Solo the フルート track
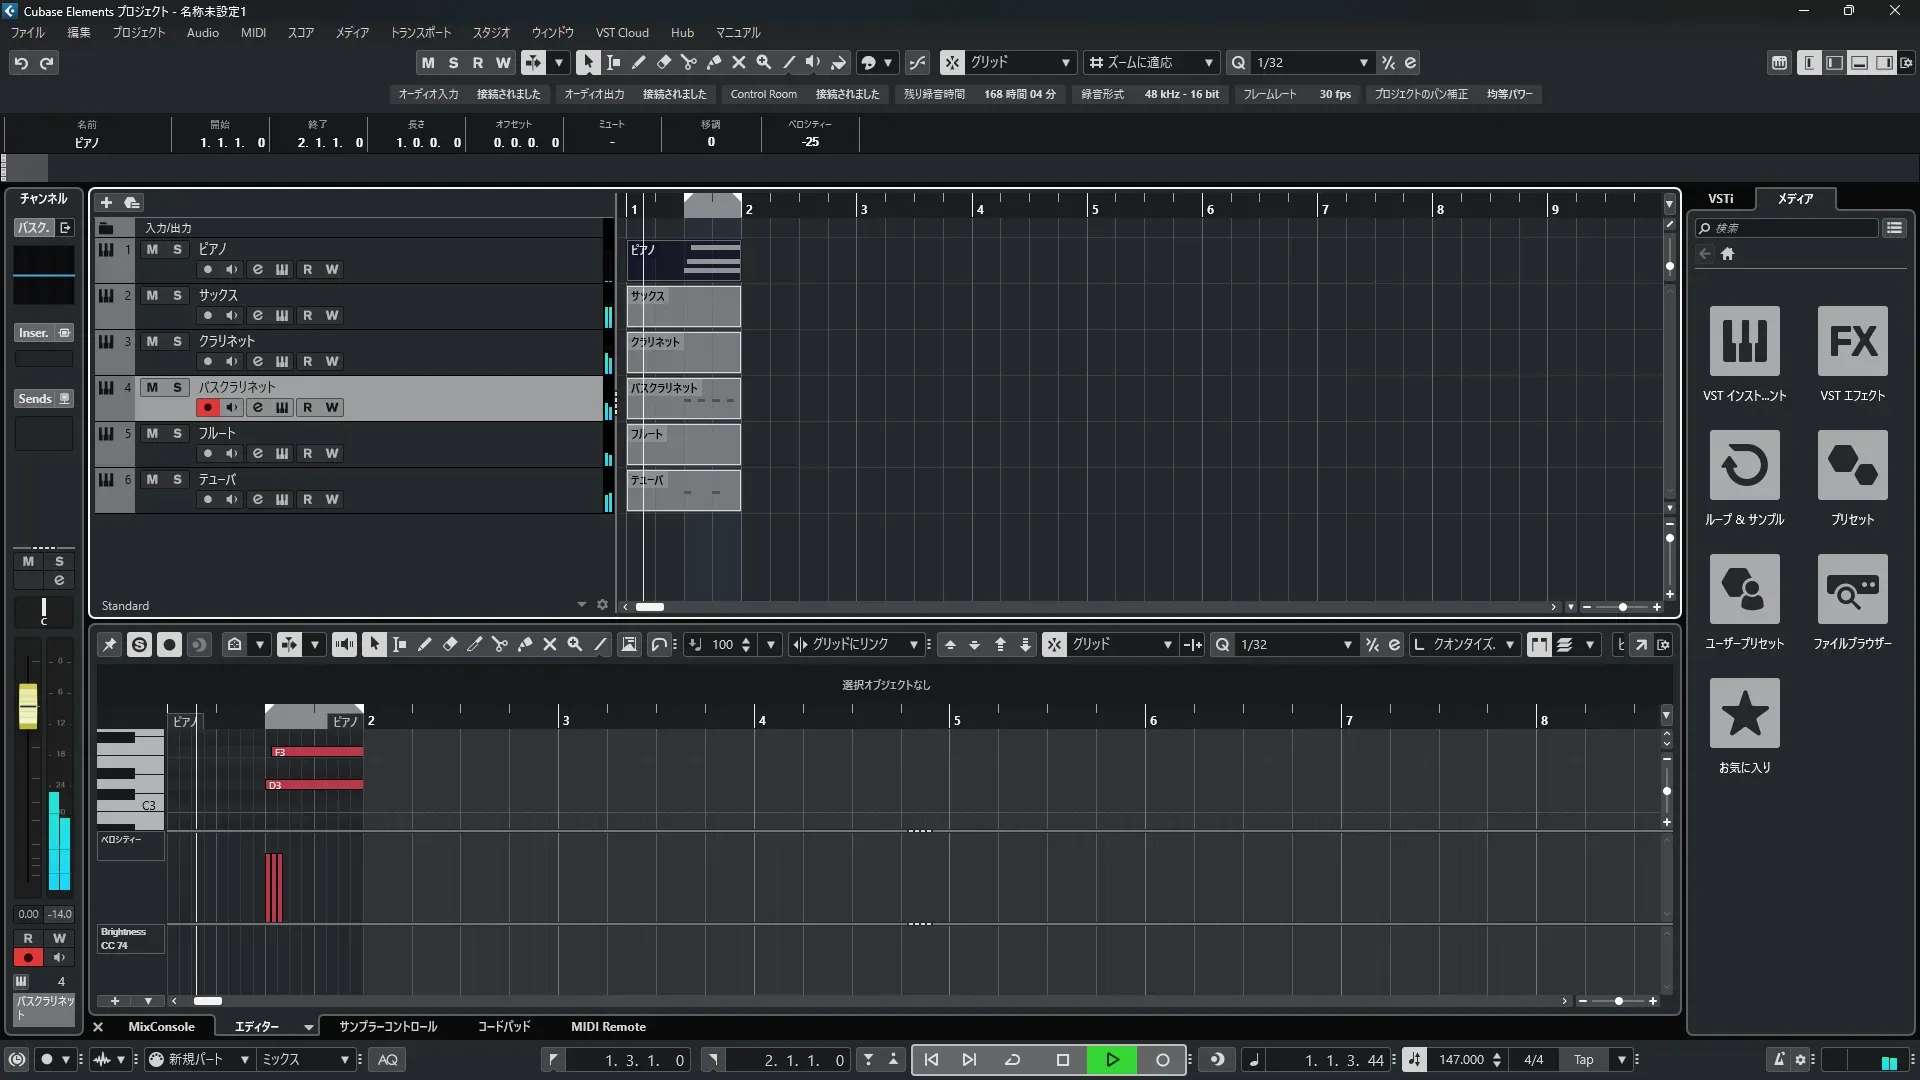 pos(177,433)
